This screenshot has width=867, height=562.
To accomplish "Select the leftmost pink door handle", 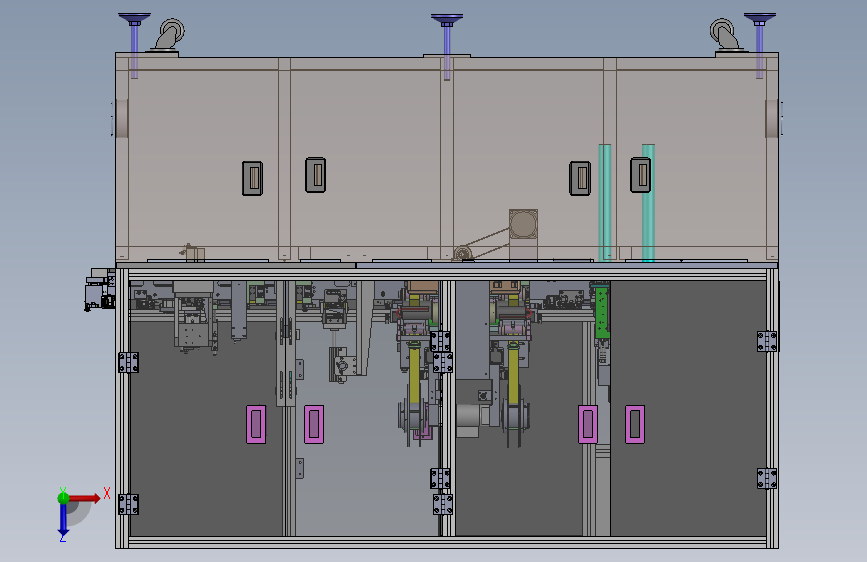I will (256, 424).
